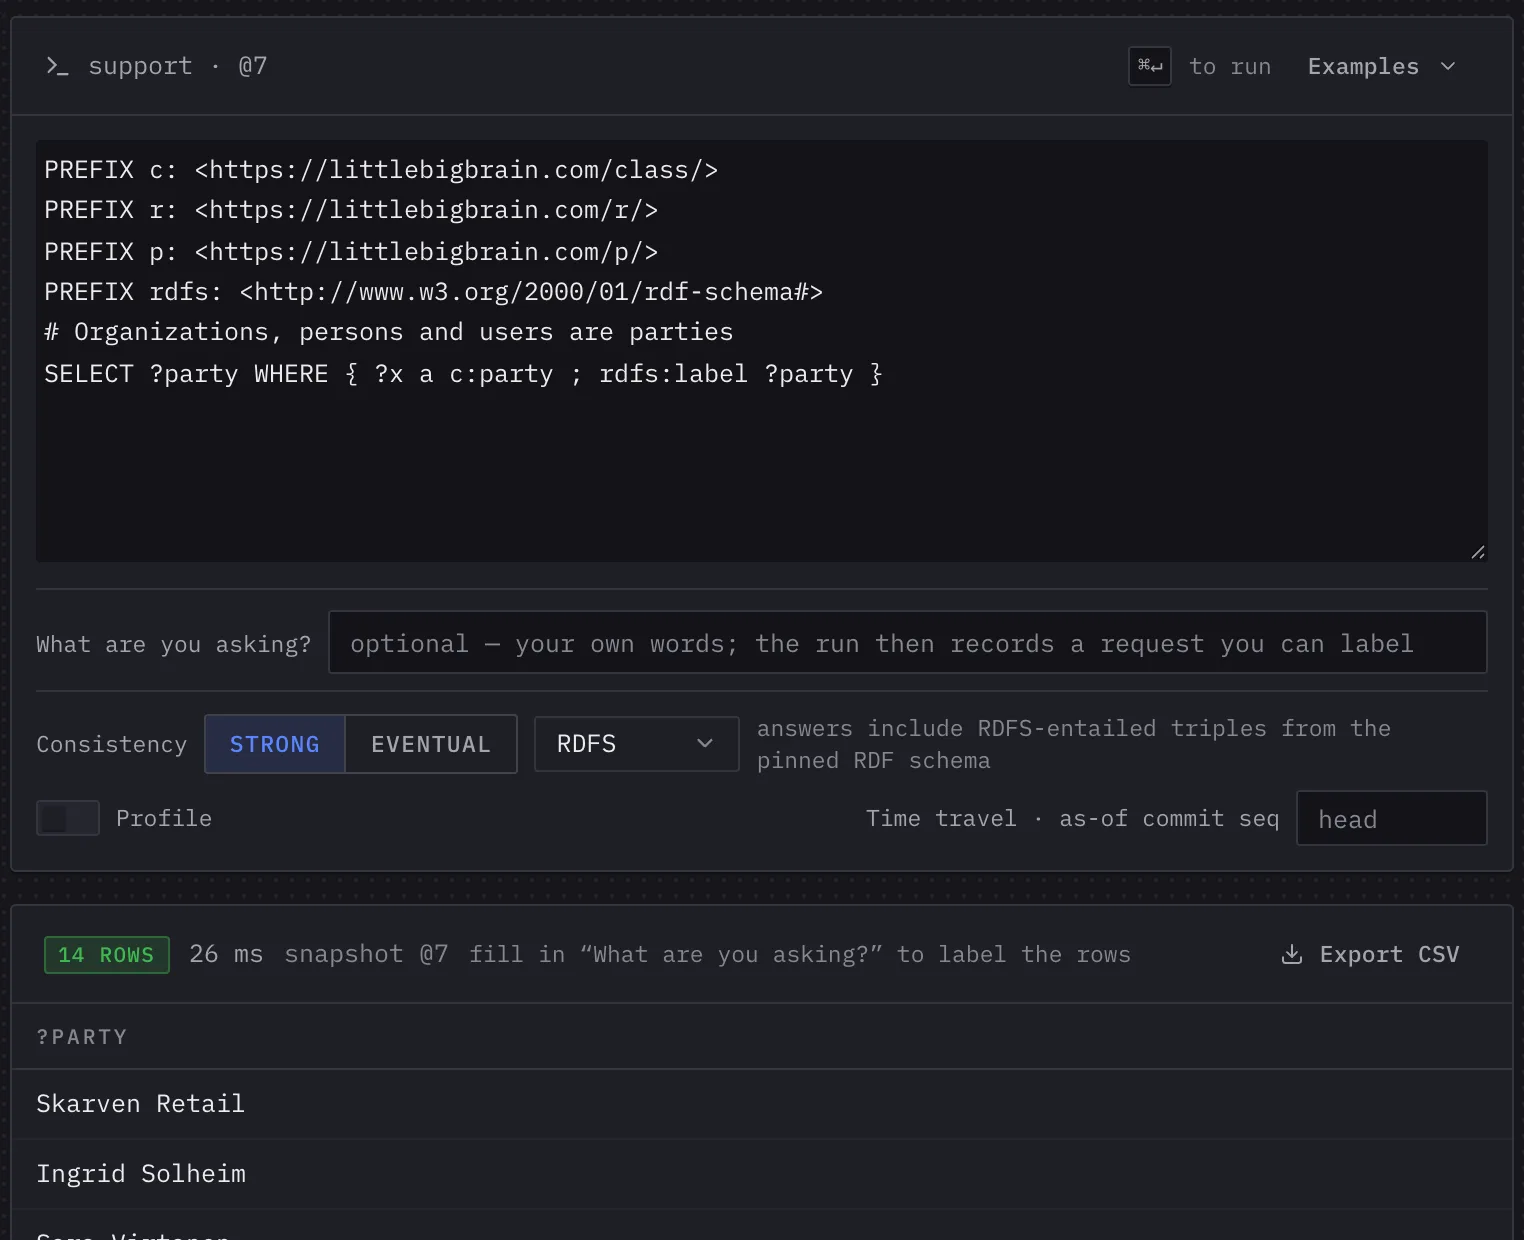This screenshot has width=1524, height=1240.
Task: Focus the What are you asking field
Action: pos(907,642)
